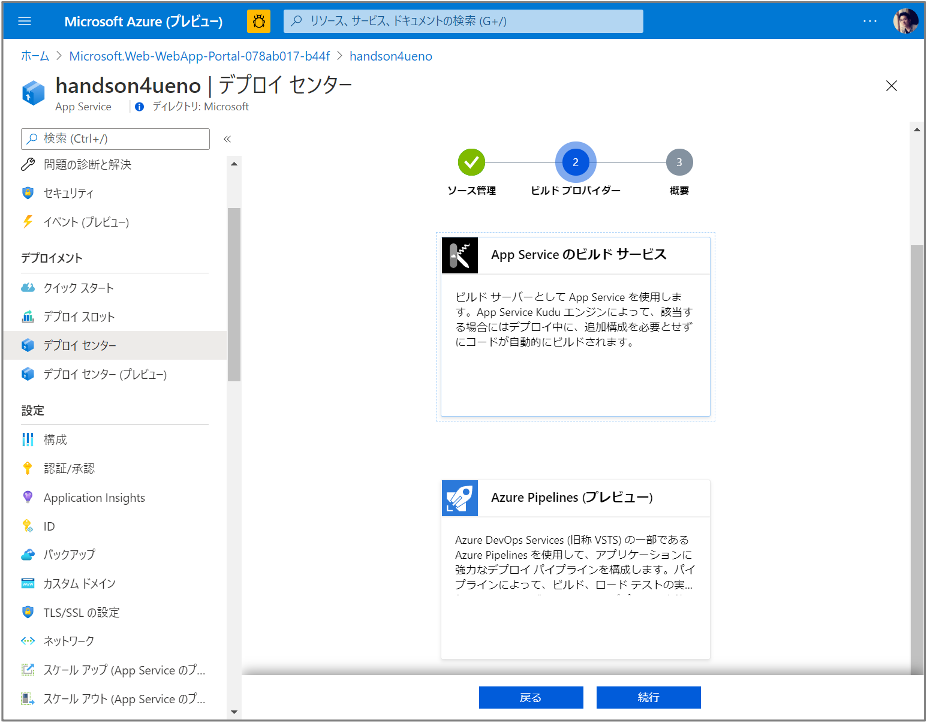Click the wrench icon for 問題の診断と解決
The height and width of the screenshot is (722, 927).
(x=28, y=164)
